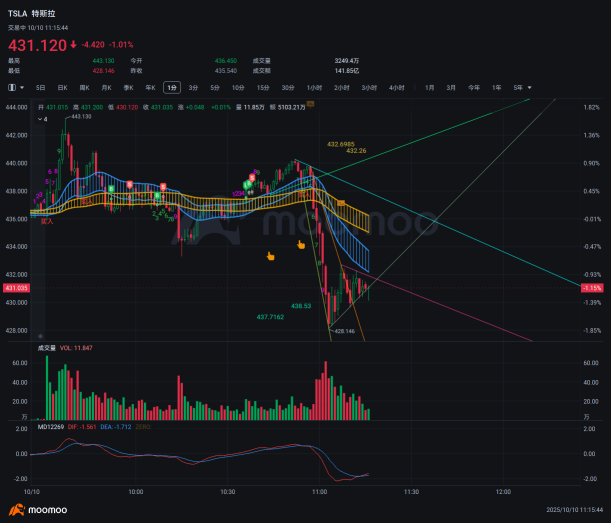
Task: Click the 432.6985 yellow price annotation
Action: [x=341, y=144]
